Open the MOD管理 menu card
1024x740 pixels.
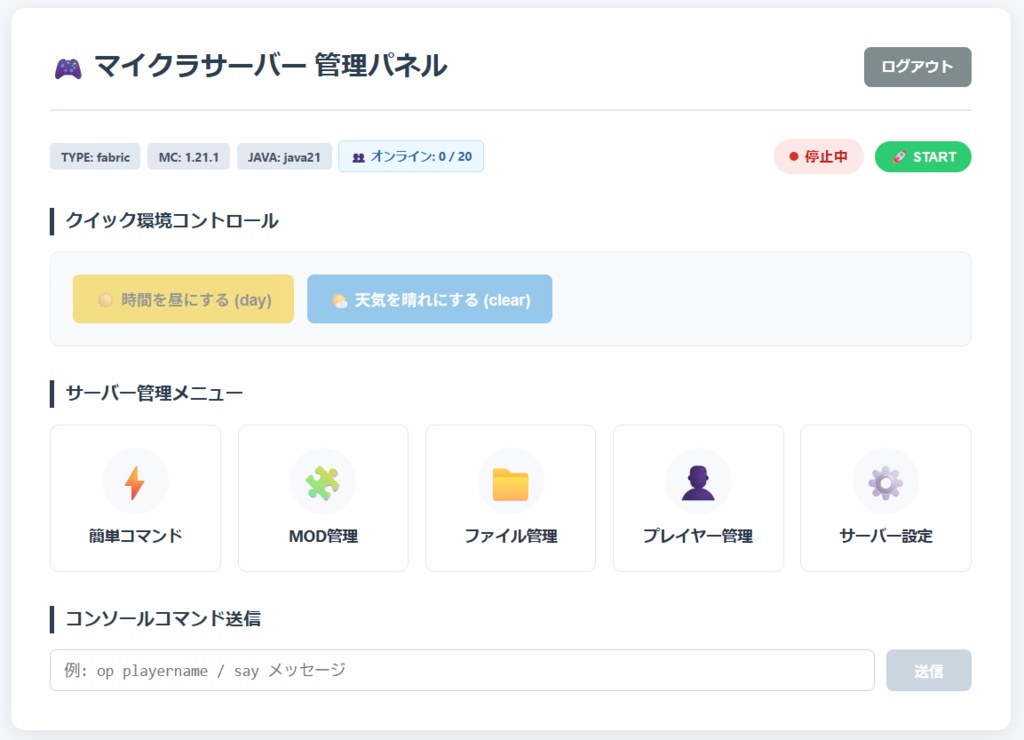tap(323, 498)
